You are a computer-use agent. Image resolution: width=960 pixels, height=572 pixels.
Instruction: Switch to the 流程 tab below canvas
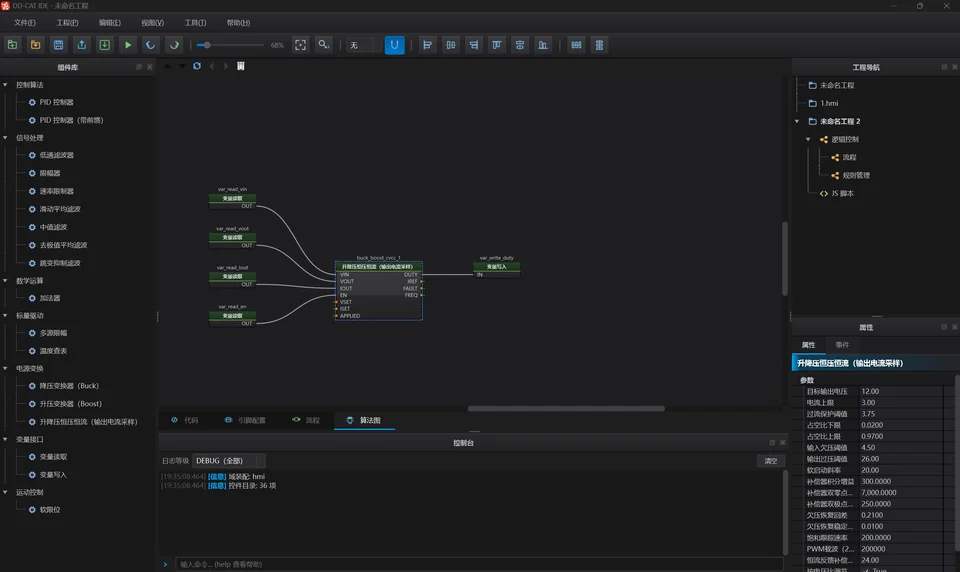point(306,420)
